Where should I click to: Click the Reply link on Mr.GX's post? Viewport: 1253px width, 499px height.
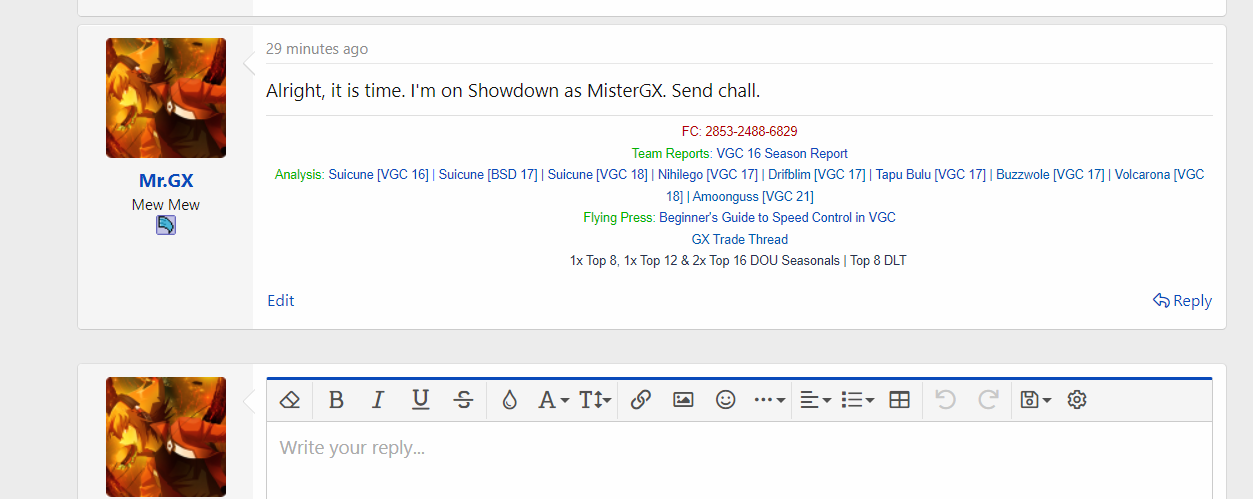[1182, 301]
